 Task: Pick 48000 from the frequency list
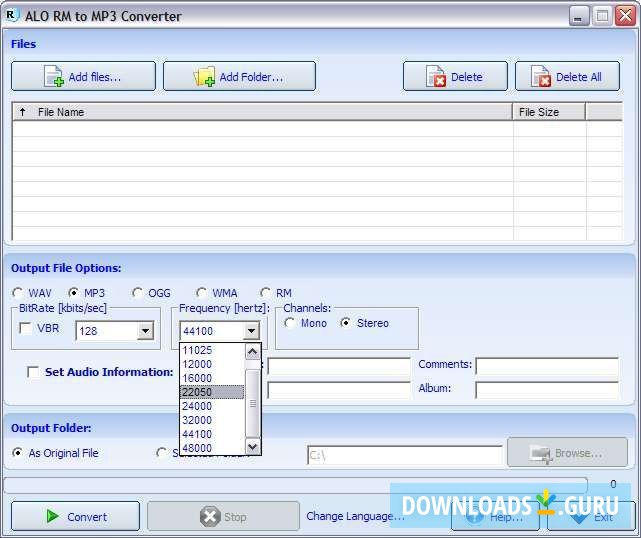pyautogui.click(x=212, y=448)
